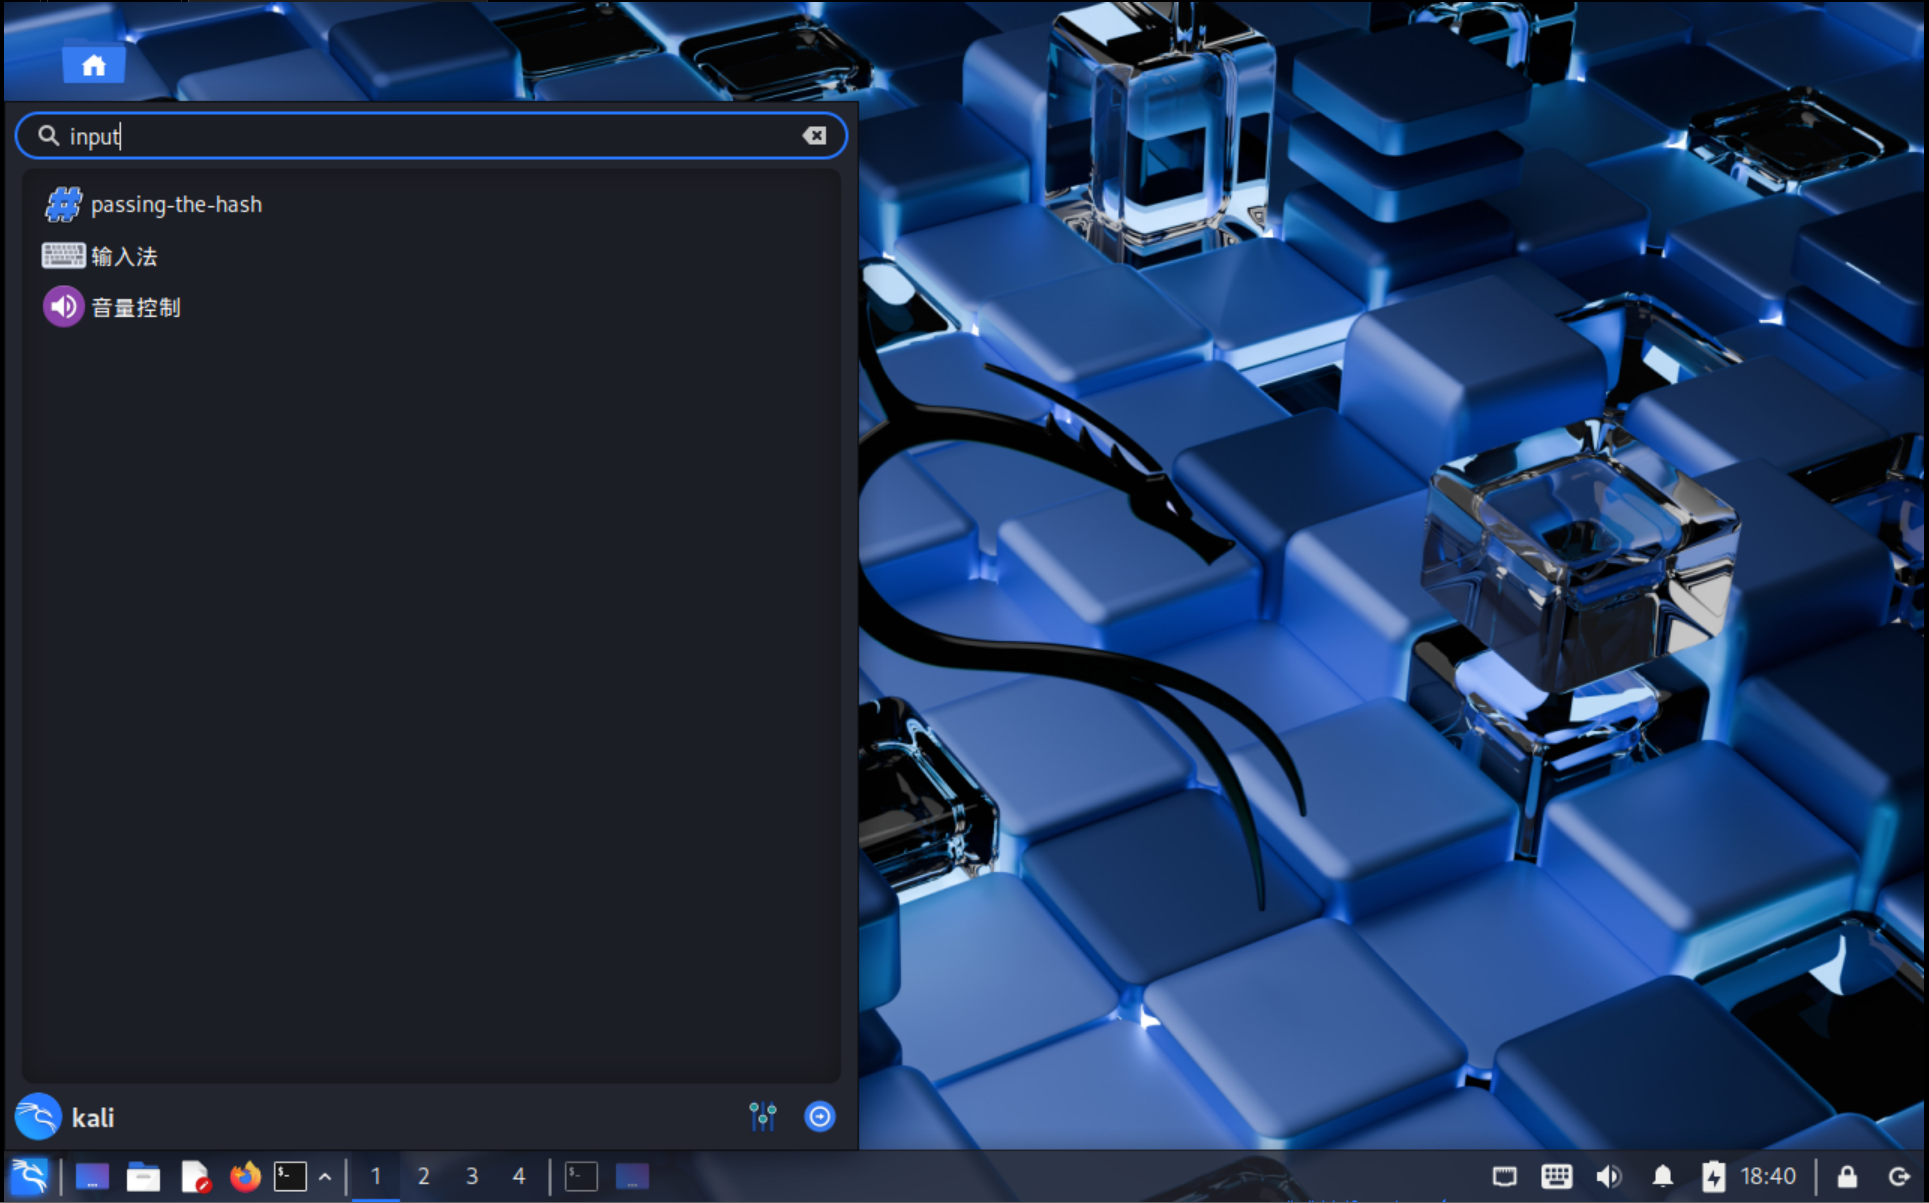Switch to workspace 4
The image size is (1929, 1203).
click(x=518, y=1176)
